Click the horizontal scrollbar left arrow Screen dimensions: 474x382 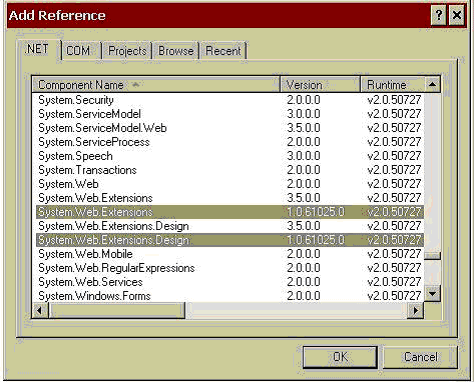[40, 311]
